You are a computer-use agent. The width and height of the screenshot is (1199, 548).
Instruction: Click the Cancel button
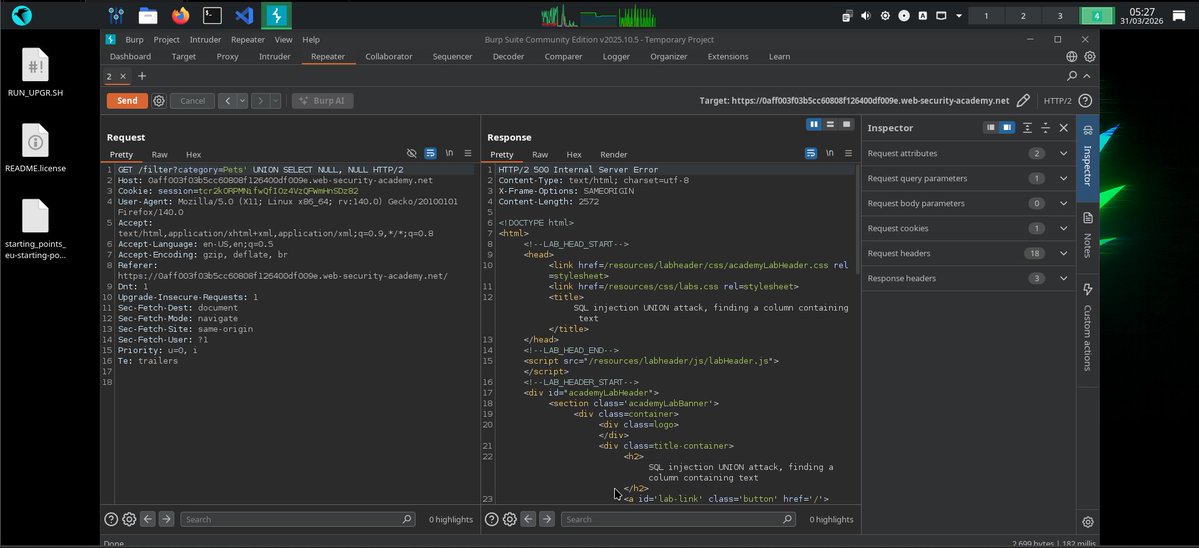(192, 101)
